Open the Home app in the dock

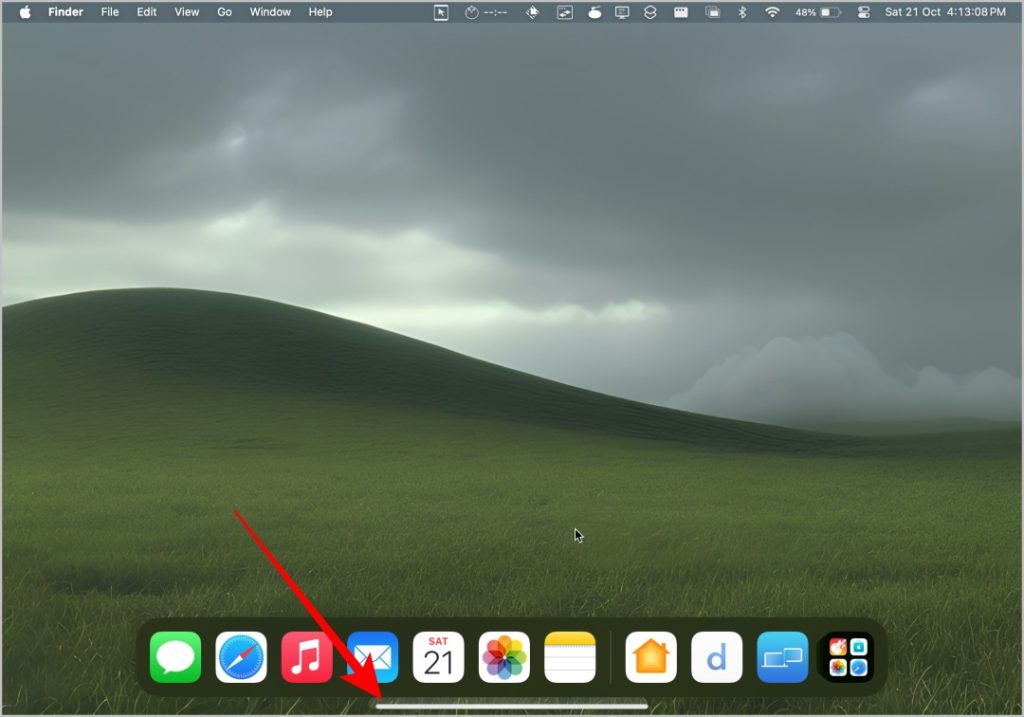pos(651,657)
